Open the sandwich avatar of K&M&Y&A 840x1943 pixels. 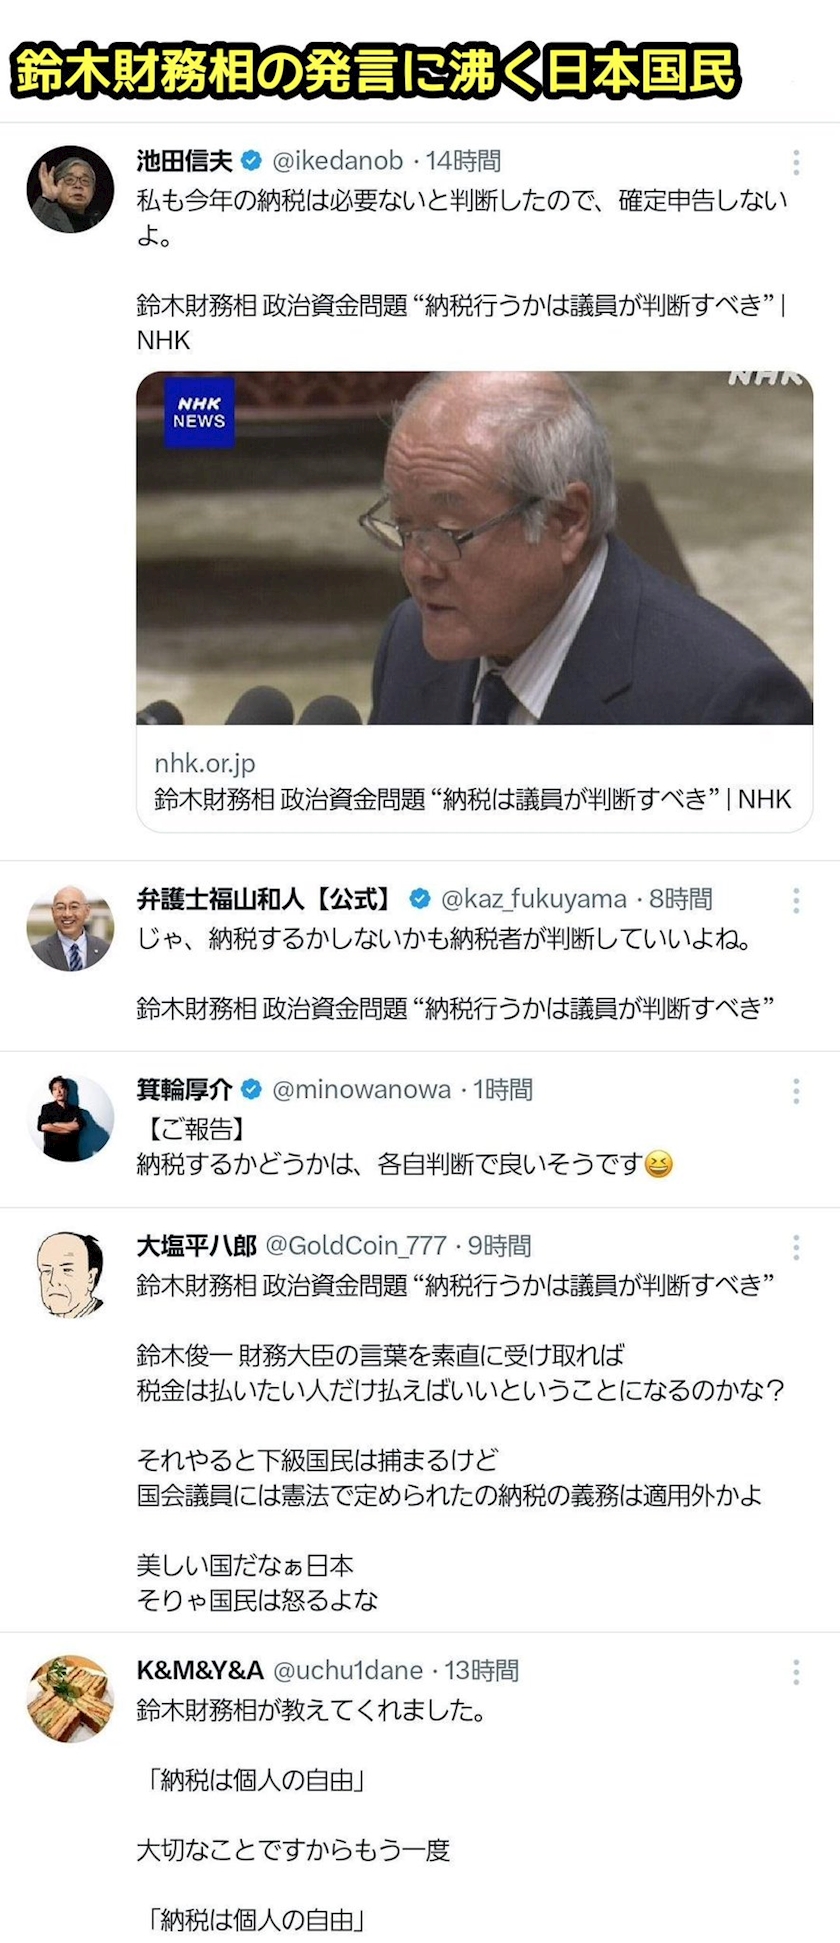[x=70, y=1699]
